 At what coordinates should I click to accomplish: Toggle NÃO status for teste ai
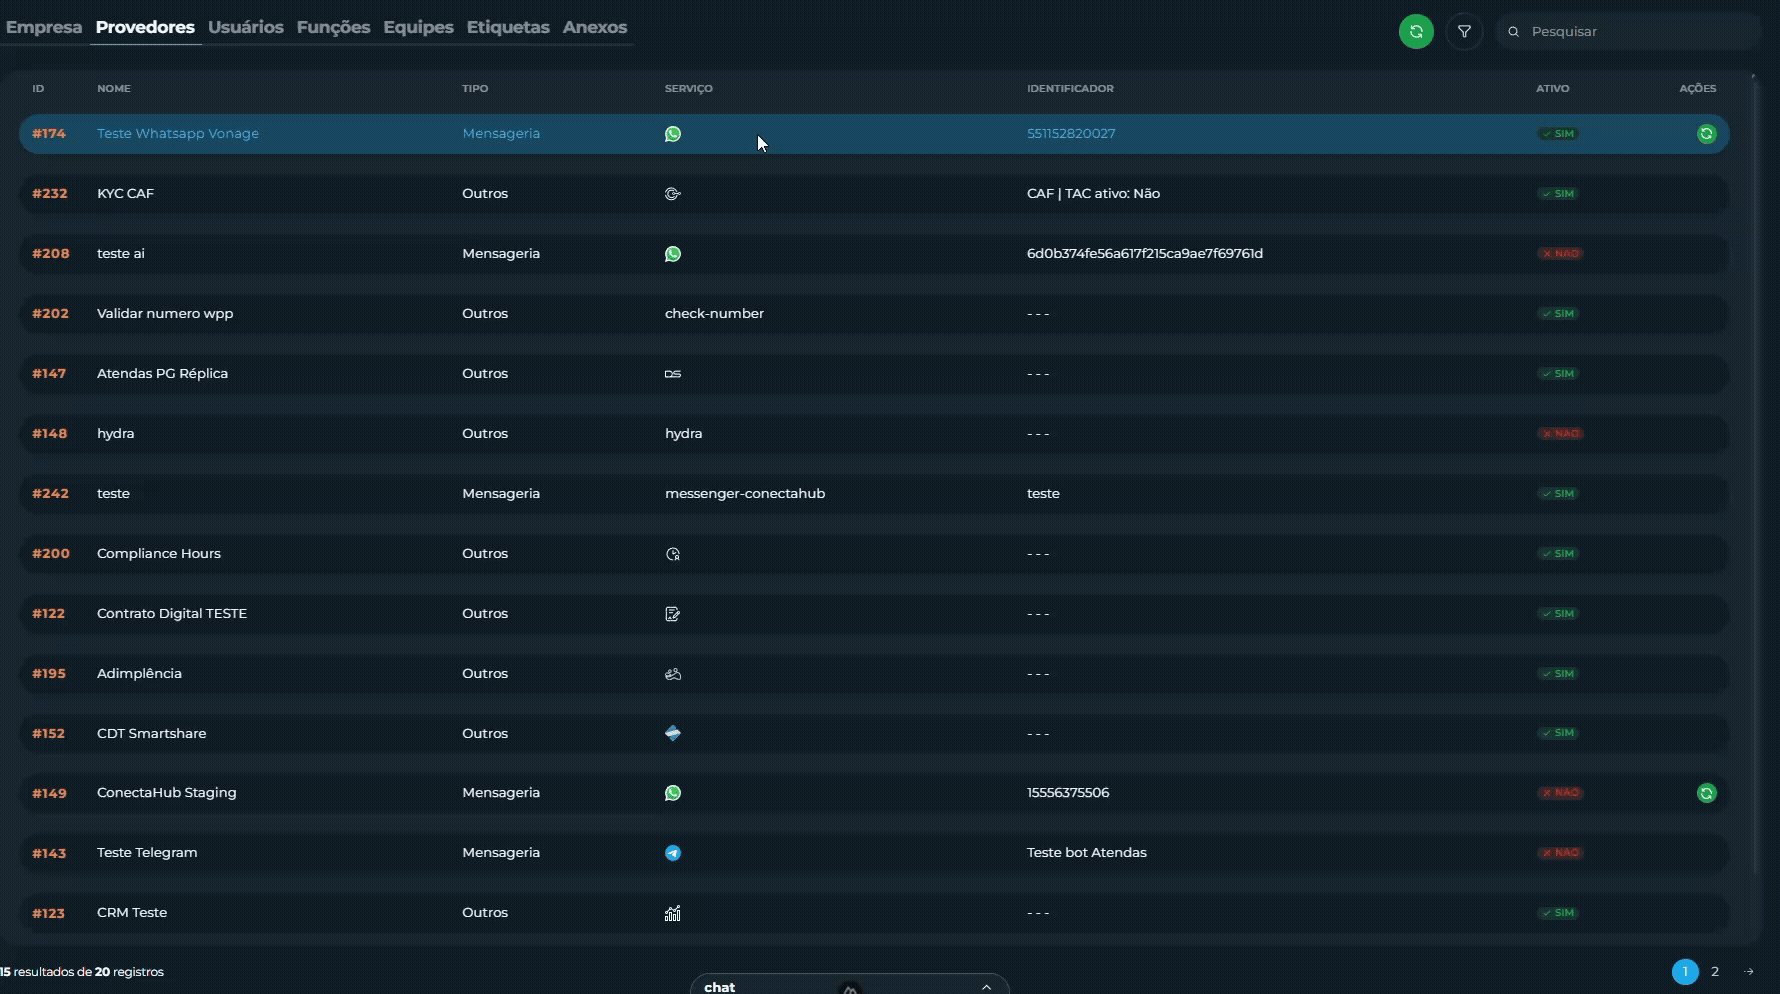[x=1560, y=254]
